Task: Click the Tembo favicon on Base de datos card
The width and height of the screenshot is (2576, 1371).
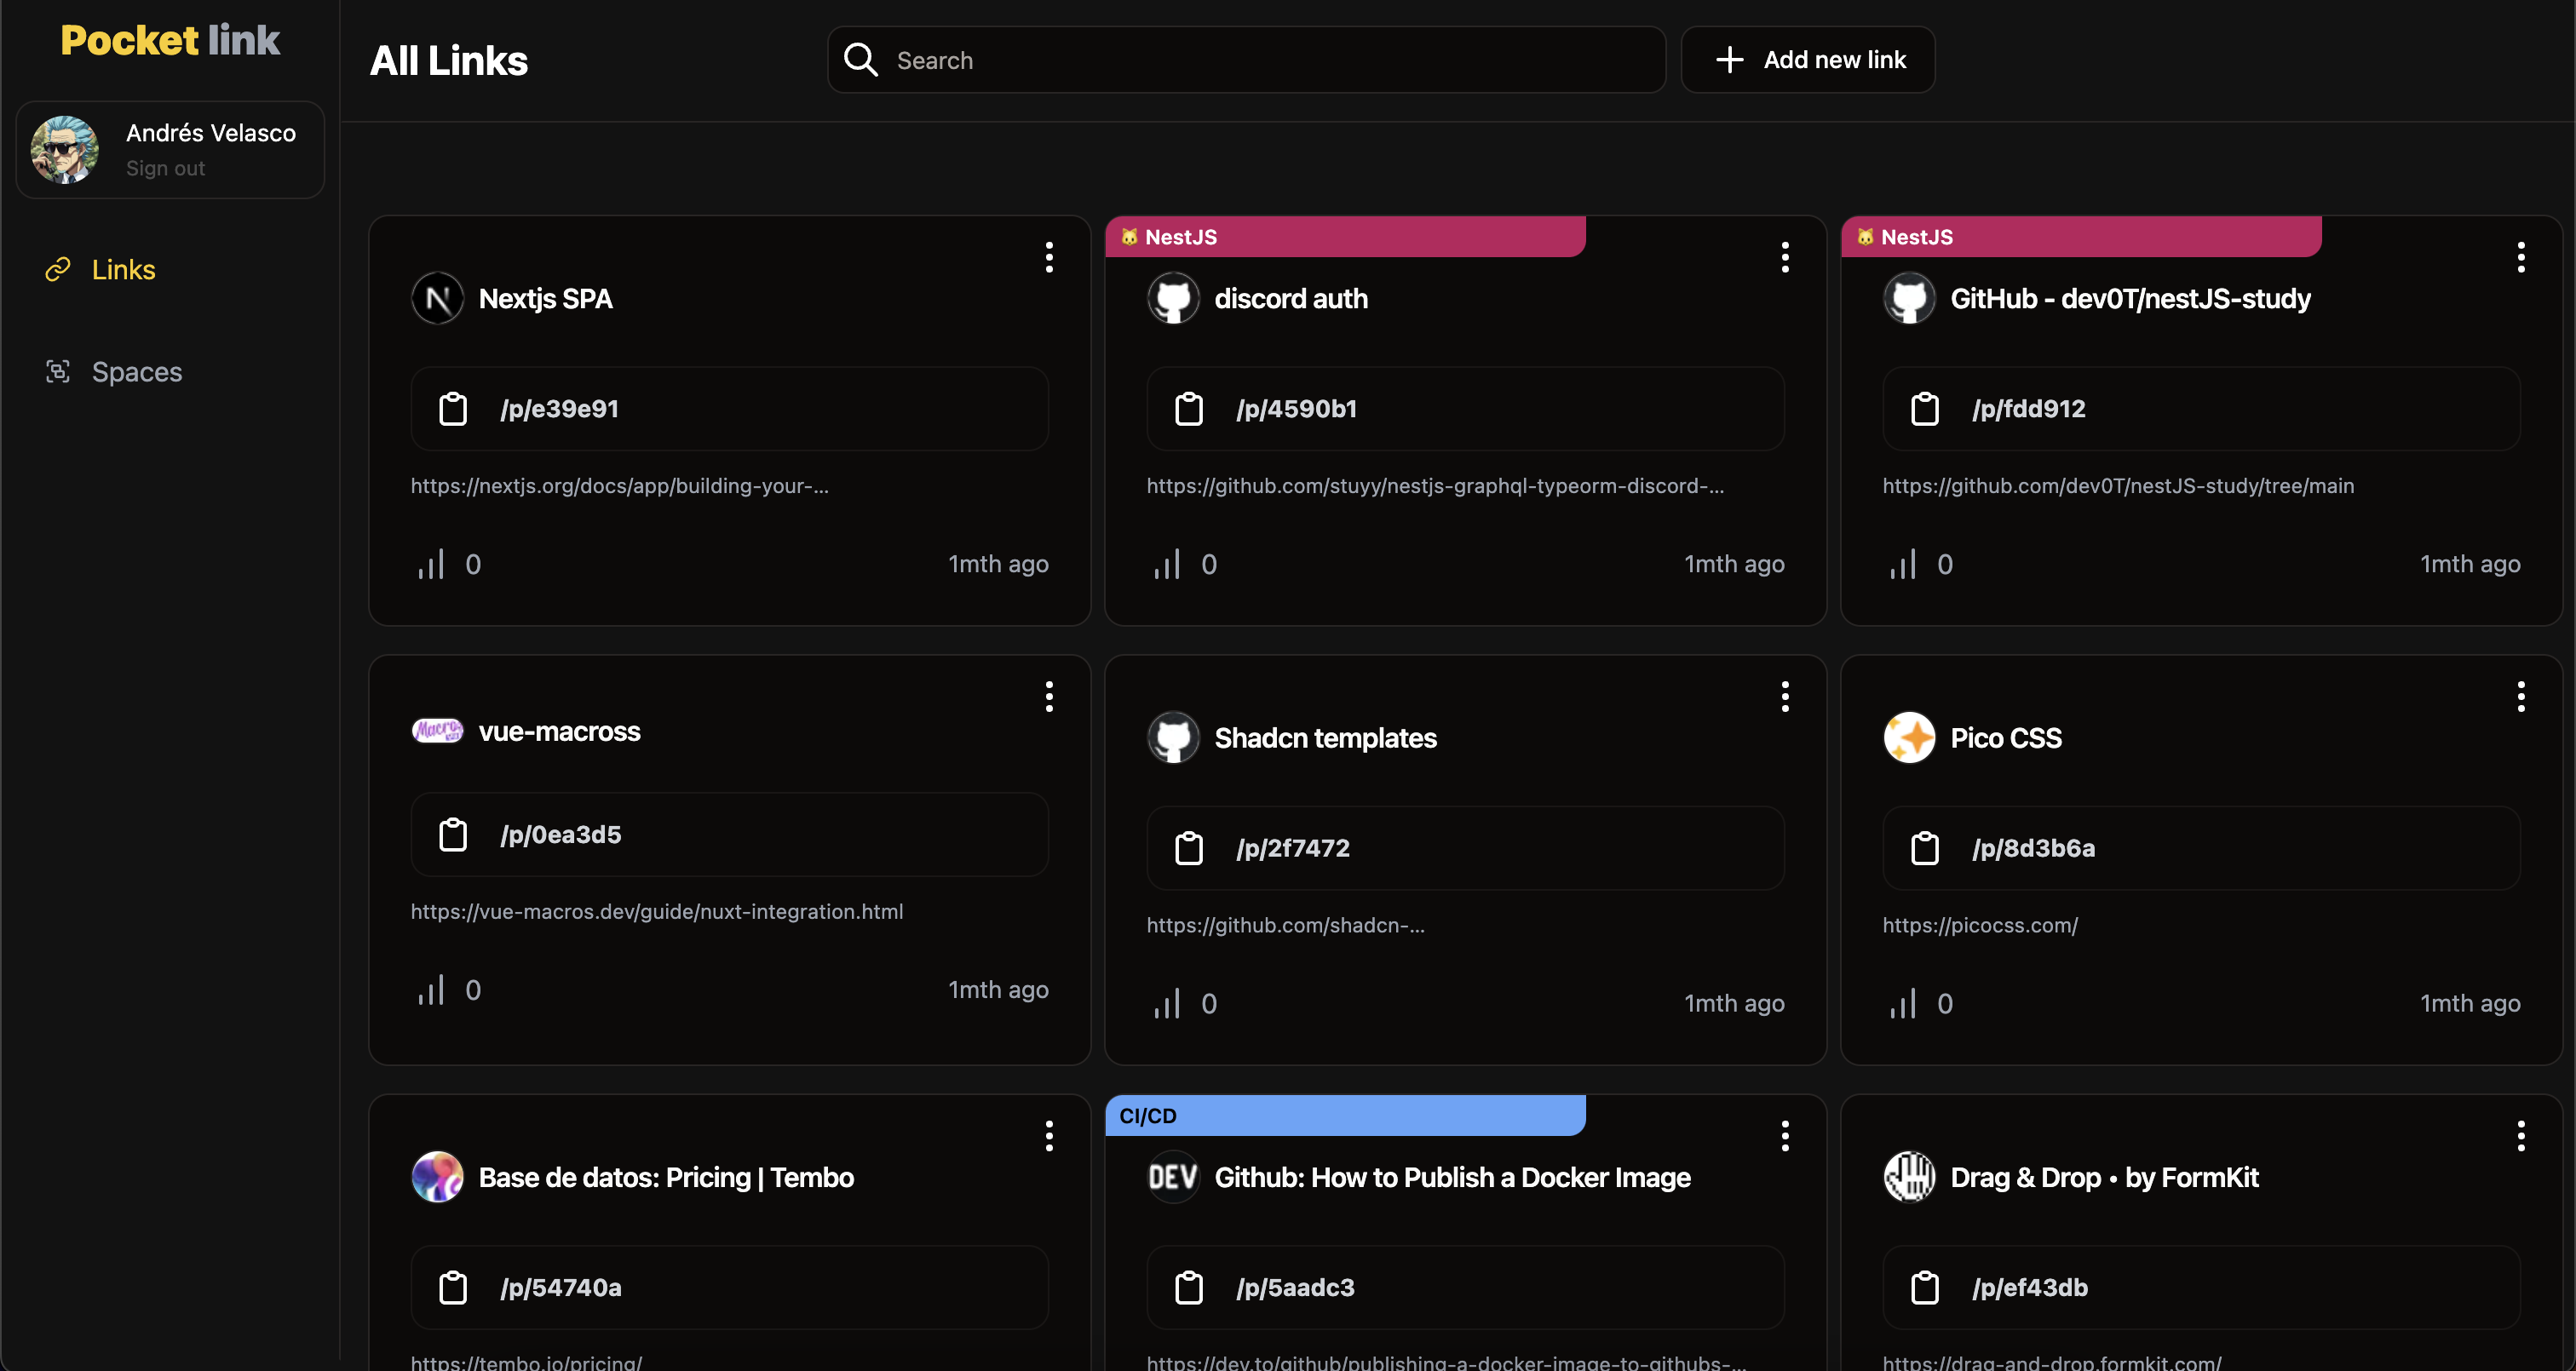Action: click(437, 1177)
